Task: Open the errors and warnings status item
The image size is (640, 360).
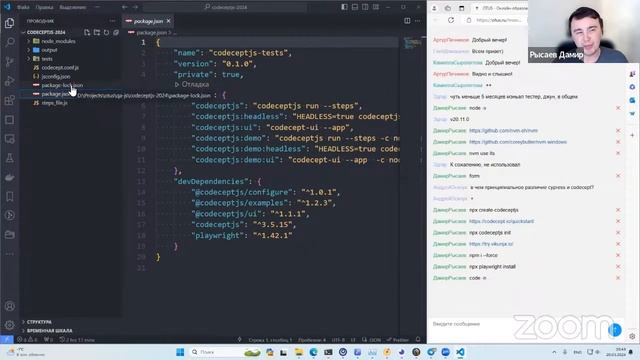Action: tap(27, 339)
